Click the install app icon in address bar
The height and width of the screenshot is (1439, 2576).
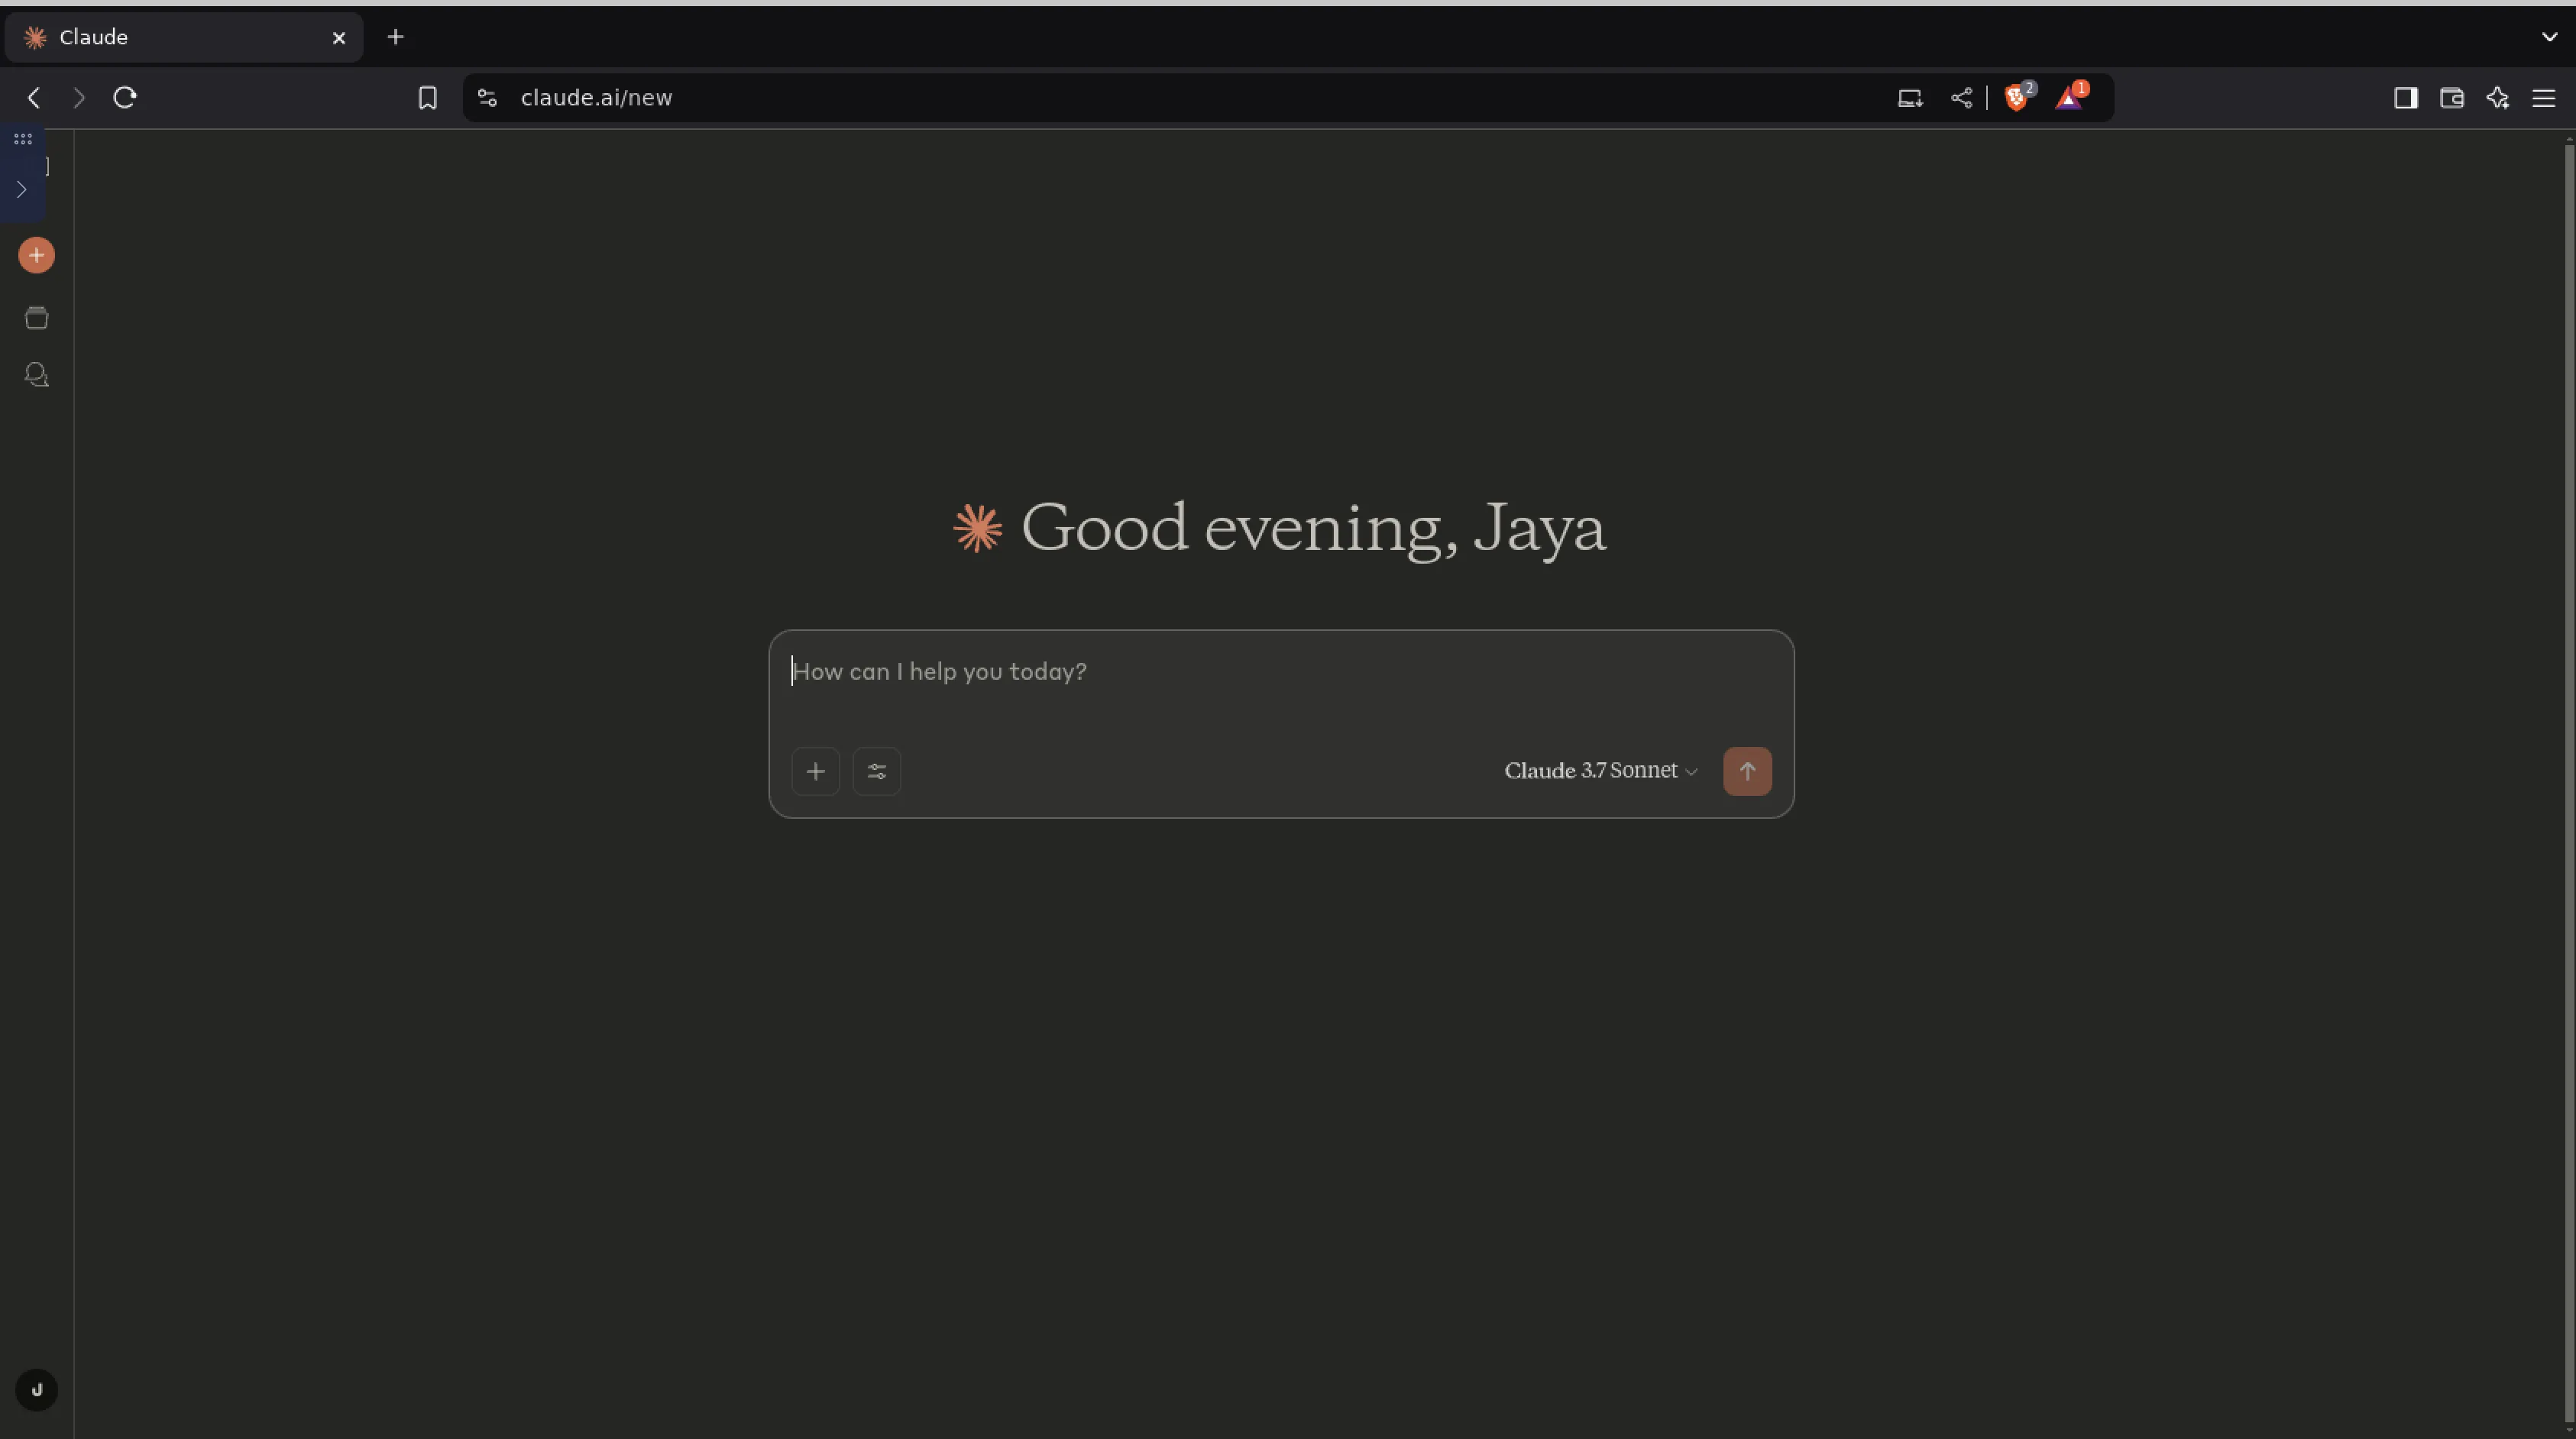pyautogui.click(x=1910, y=98)
